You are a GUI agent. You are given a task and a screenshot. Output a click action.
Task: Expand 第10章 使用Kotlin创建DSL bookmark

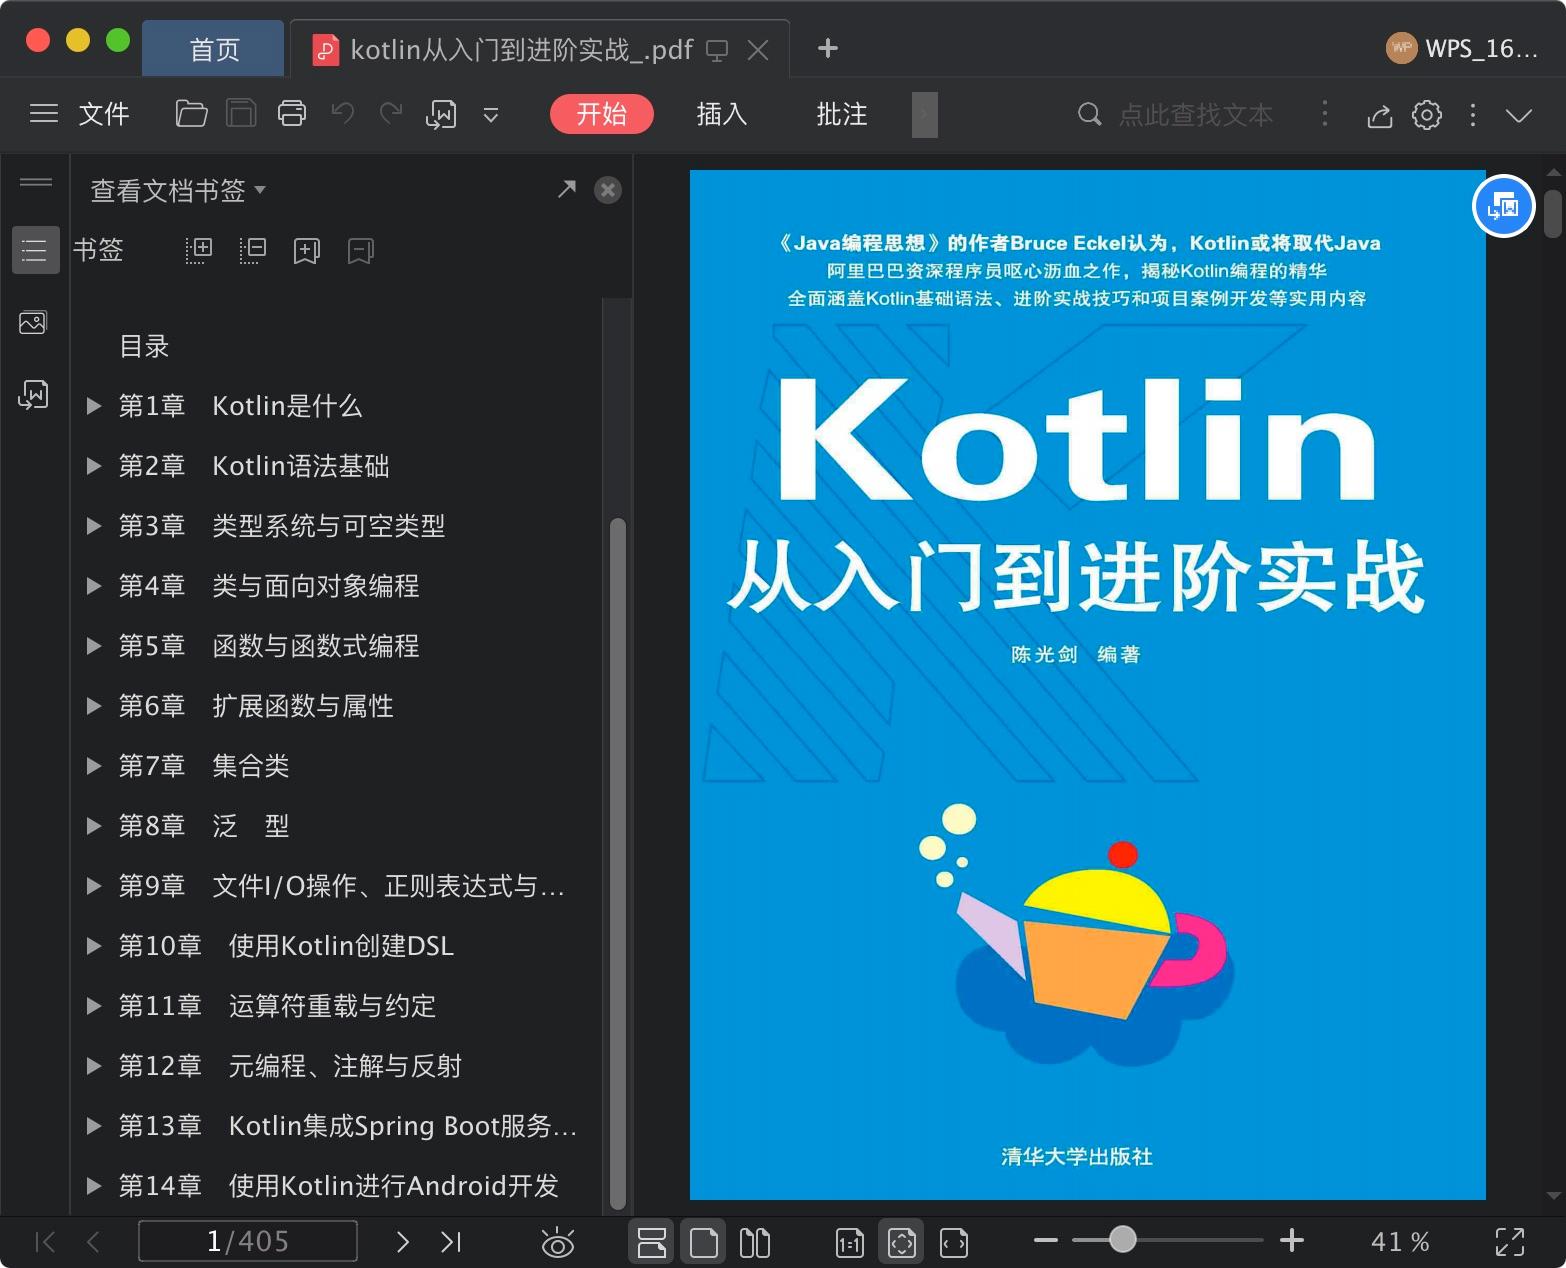coord(94,946)
